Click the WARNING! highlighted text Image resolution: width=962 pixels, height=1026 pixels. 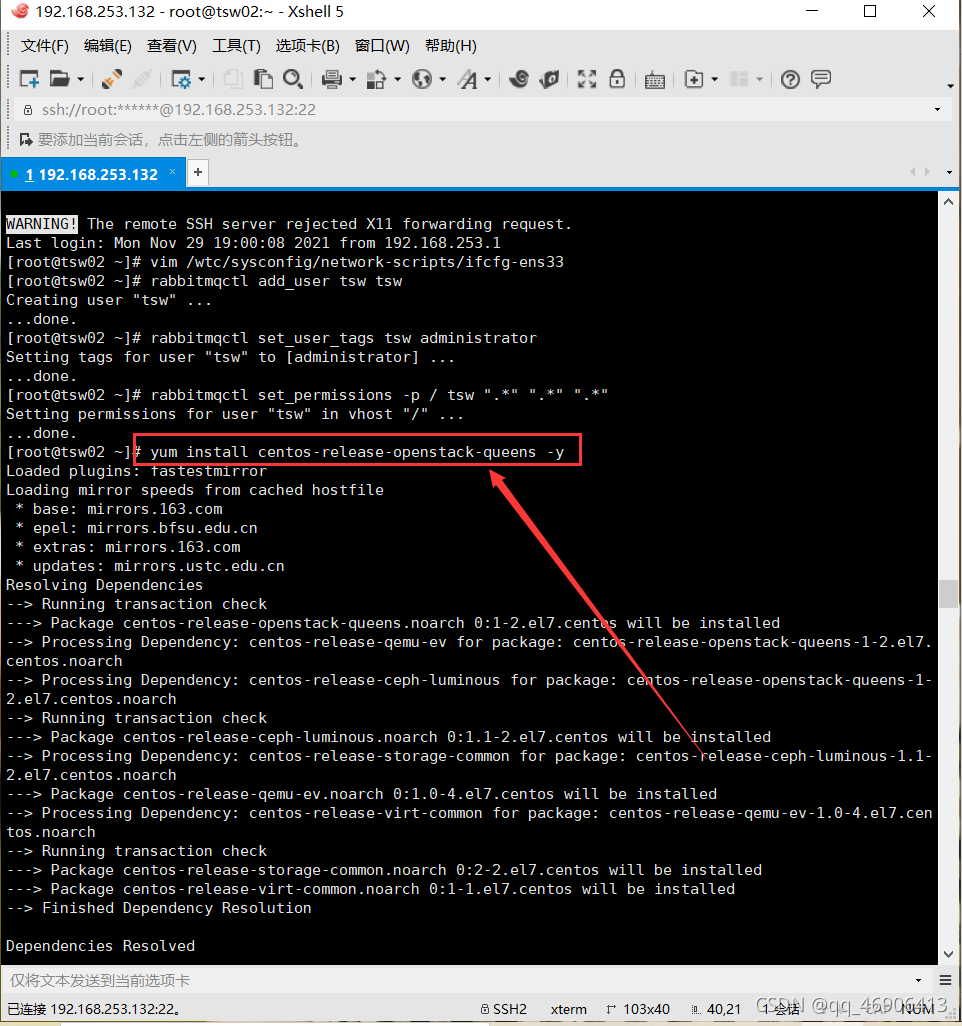click(x=42, y=224)
